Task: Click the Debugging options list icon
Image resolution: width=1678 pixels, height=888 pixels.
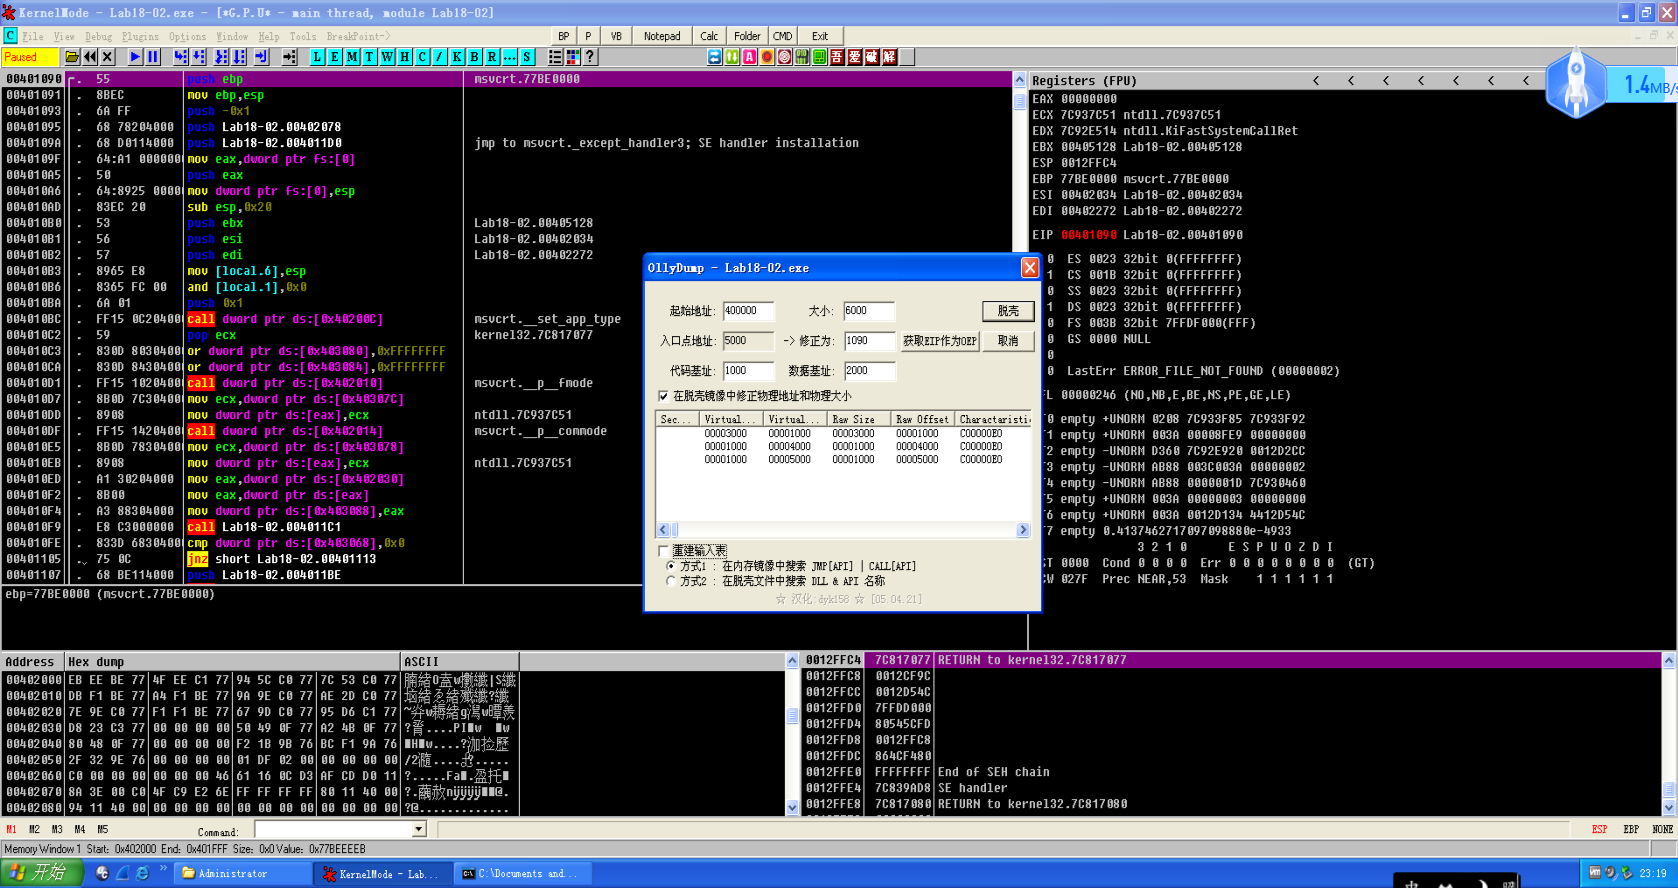Action: pyautogui.click(x=555, y=57)
